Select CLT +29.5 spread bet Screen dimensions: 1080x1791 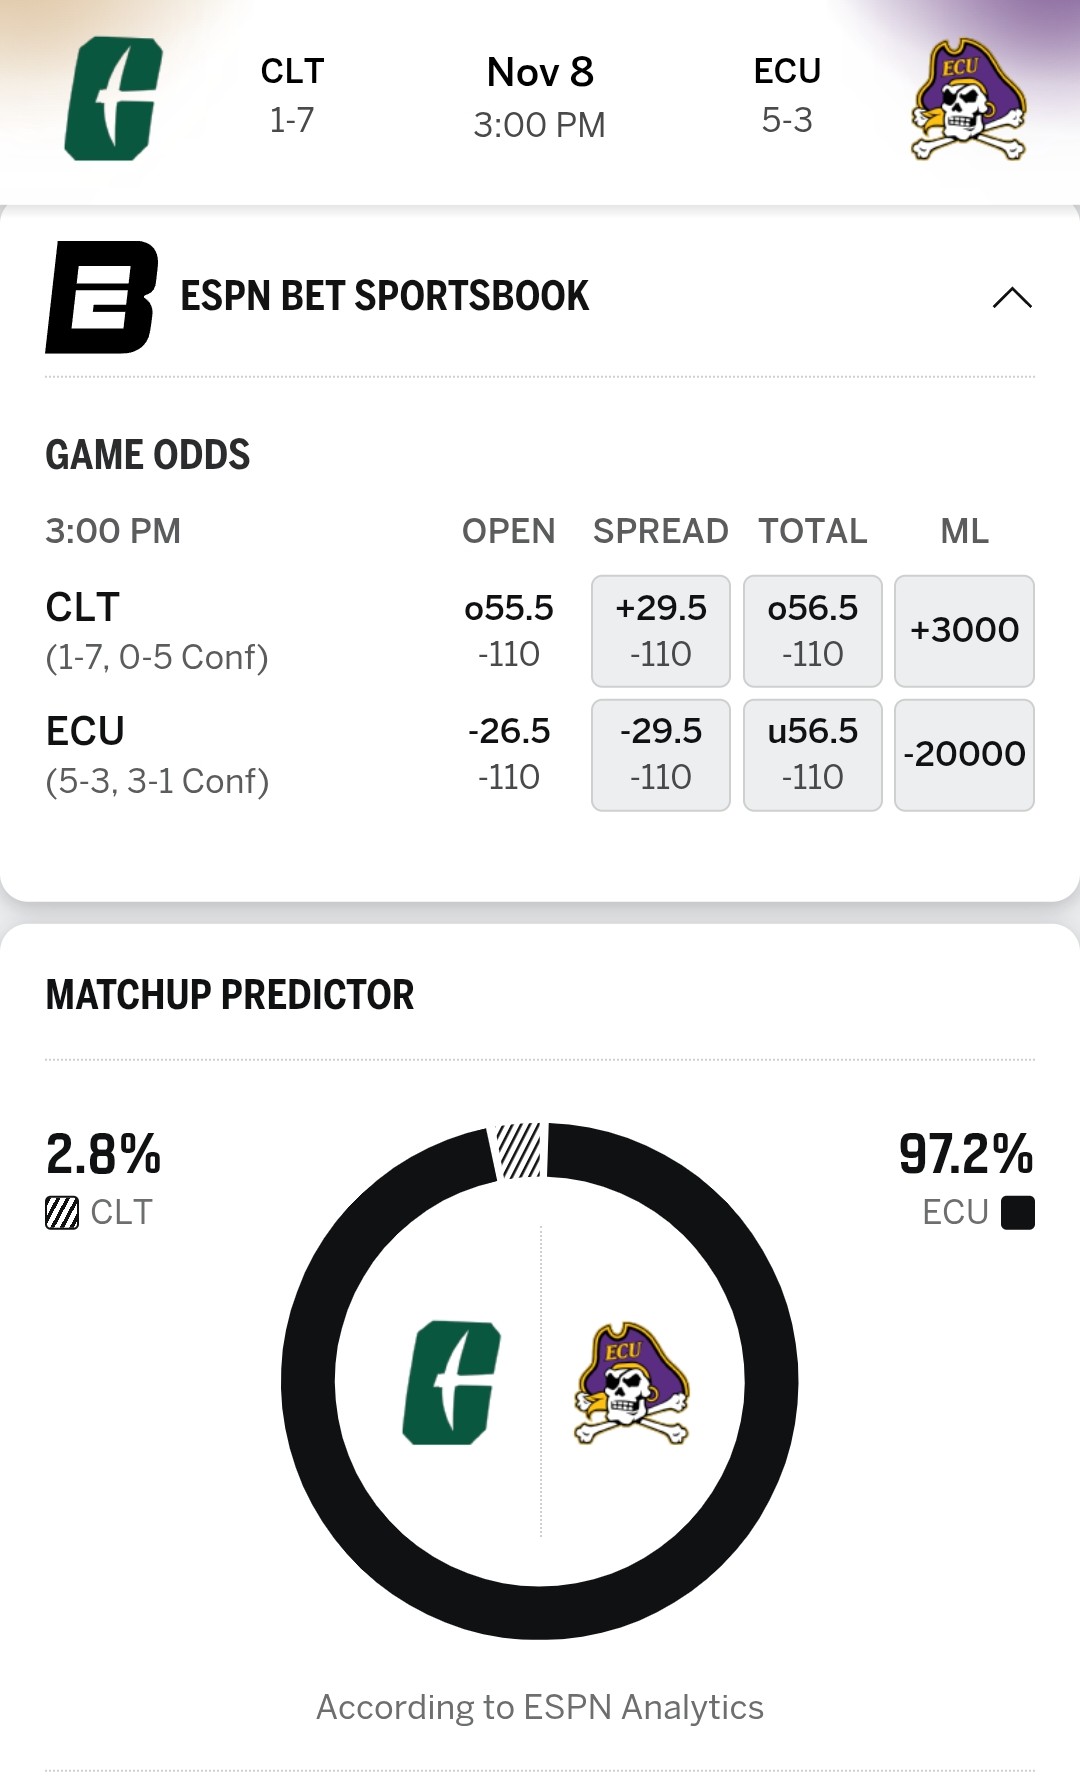pos(661,630)
